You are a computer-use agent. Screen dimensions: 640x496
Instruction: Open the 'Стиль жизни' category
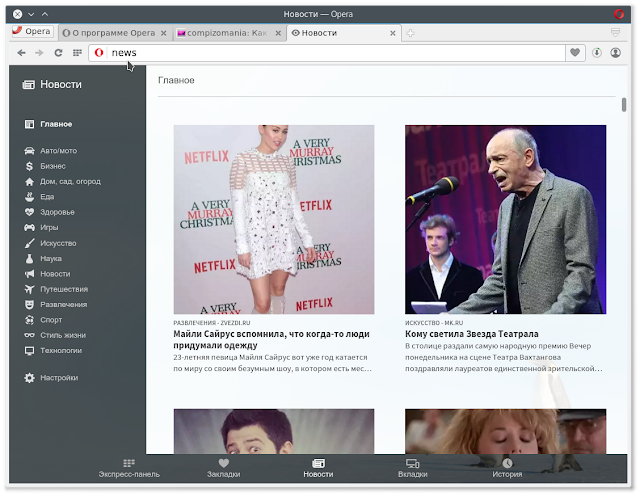pyautogui.click(x=55, y=335)
